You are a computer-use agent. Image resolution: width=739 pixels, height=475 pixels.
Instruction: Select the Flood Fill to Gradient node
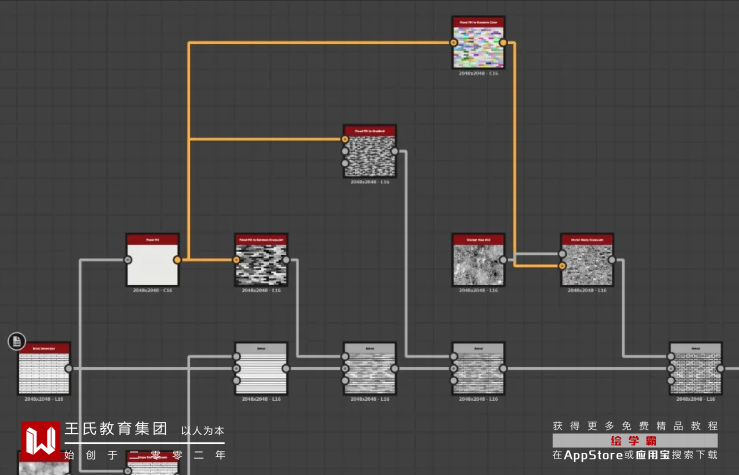tap(370, 151)
